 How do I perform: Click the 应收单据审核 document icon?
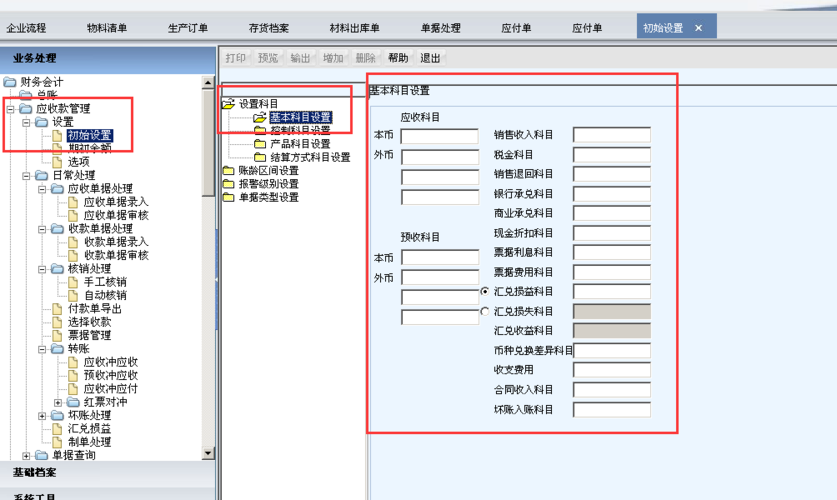coord(73,215)
